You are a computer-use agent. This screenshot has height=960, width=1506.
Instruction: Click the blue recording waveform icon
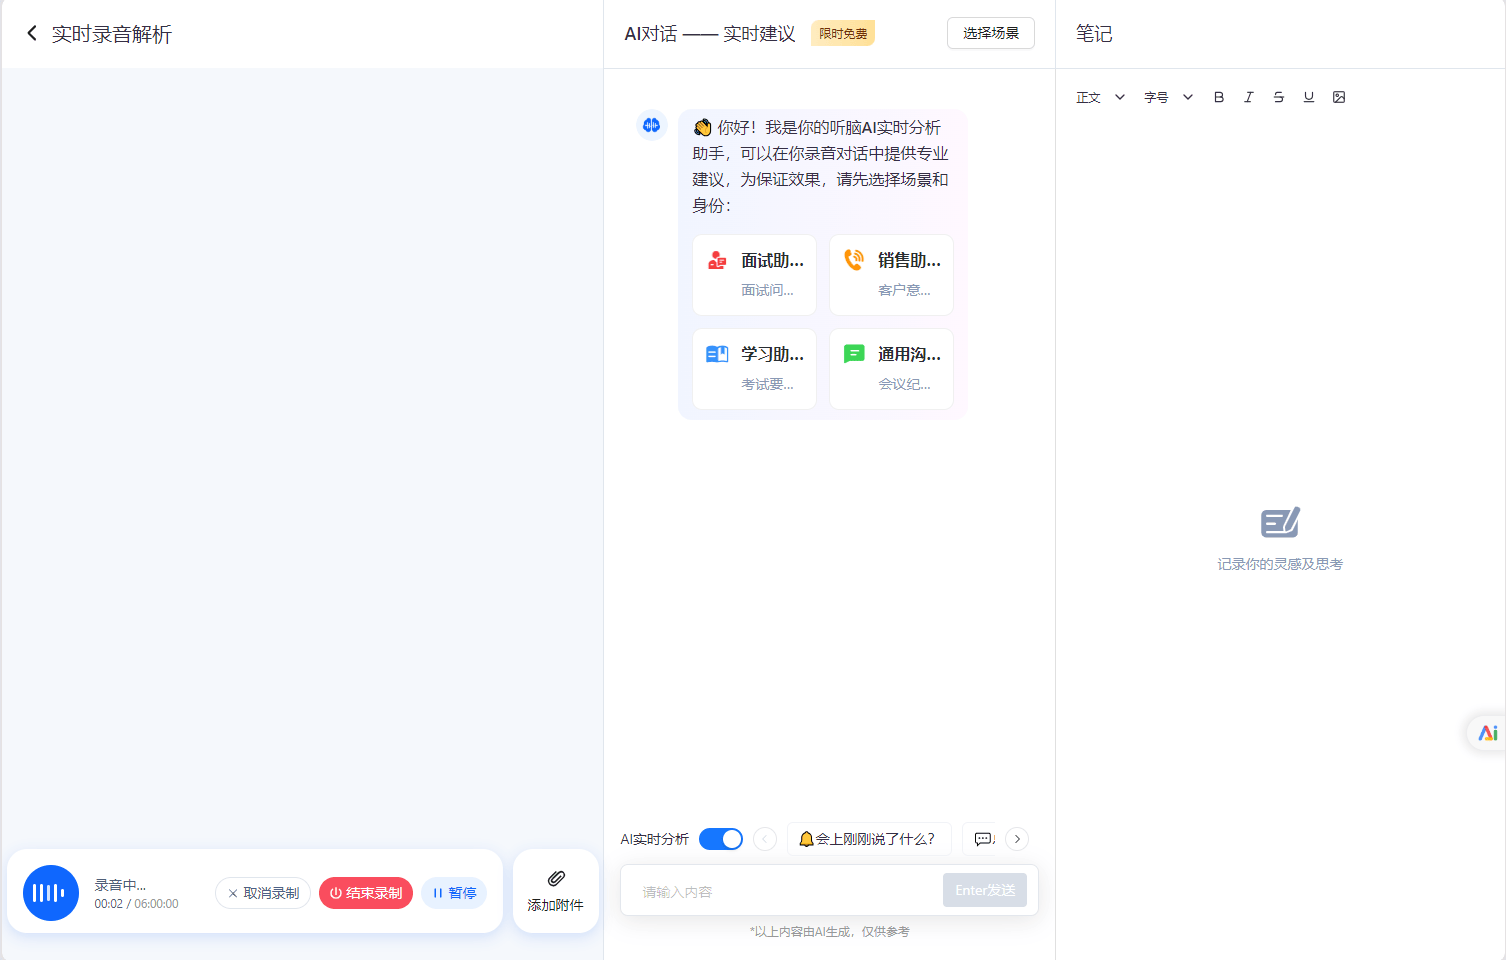[51, 893]
